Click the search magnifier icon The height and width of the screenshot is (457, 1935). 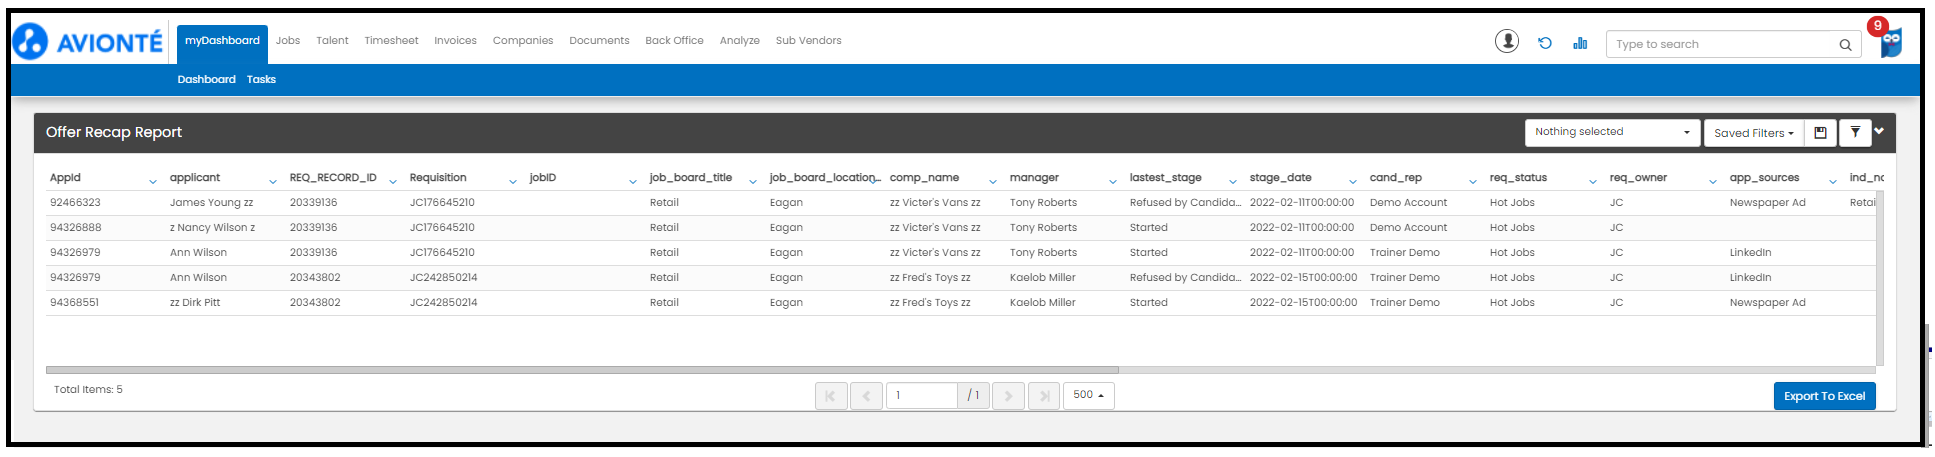click(x=1845, y=44)
